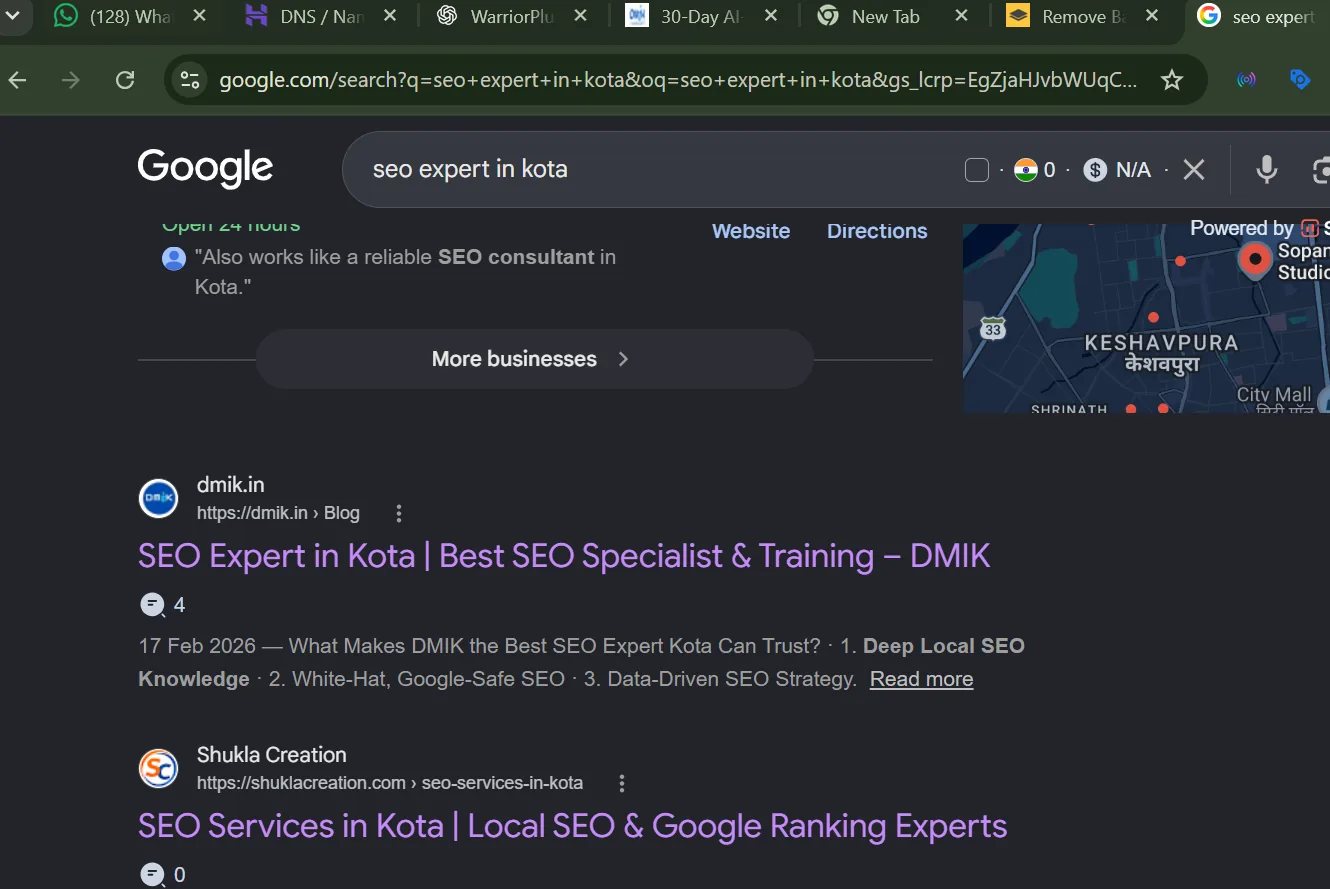Click Read more in DMIK snippet
This screenshot has height=889, width=1330.
[x=921, y=679]
